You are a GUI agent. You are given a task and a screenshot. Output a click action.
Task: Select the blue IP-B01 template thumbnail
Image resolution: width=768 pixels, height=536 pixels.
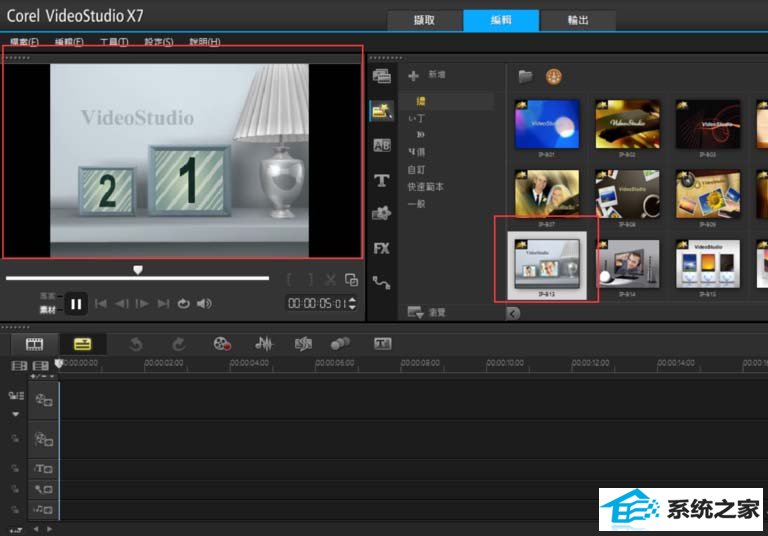547,124
